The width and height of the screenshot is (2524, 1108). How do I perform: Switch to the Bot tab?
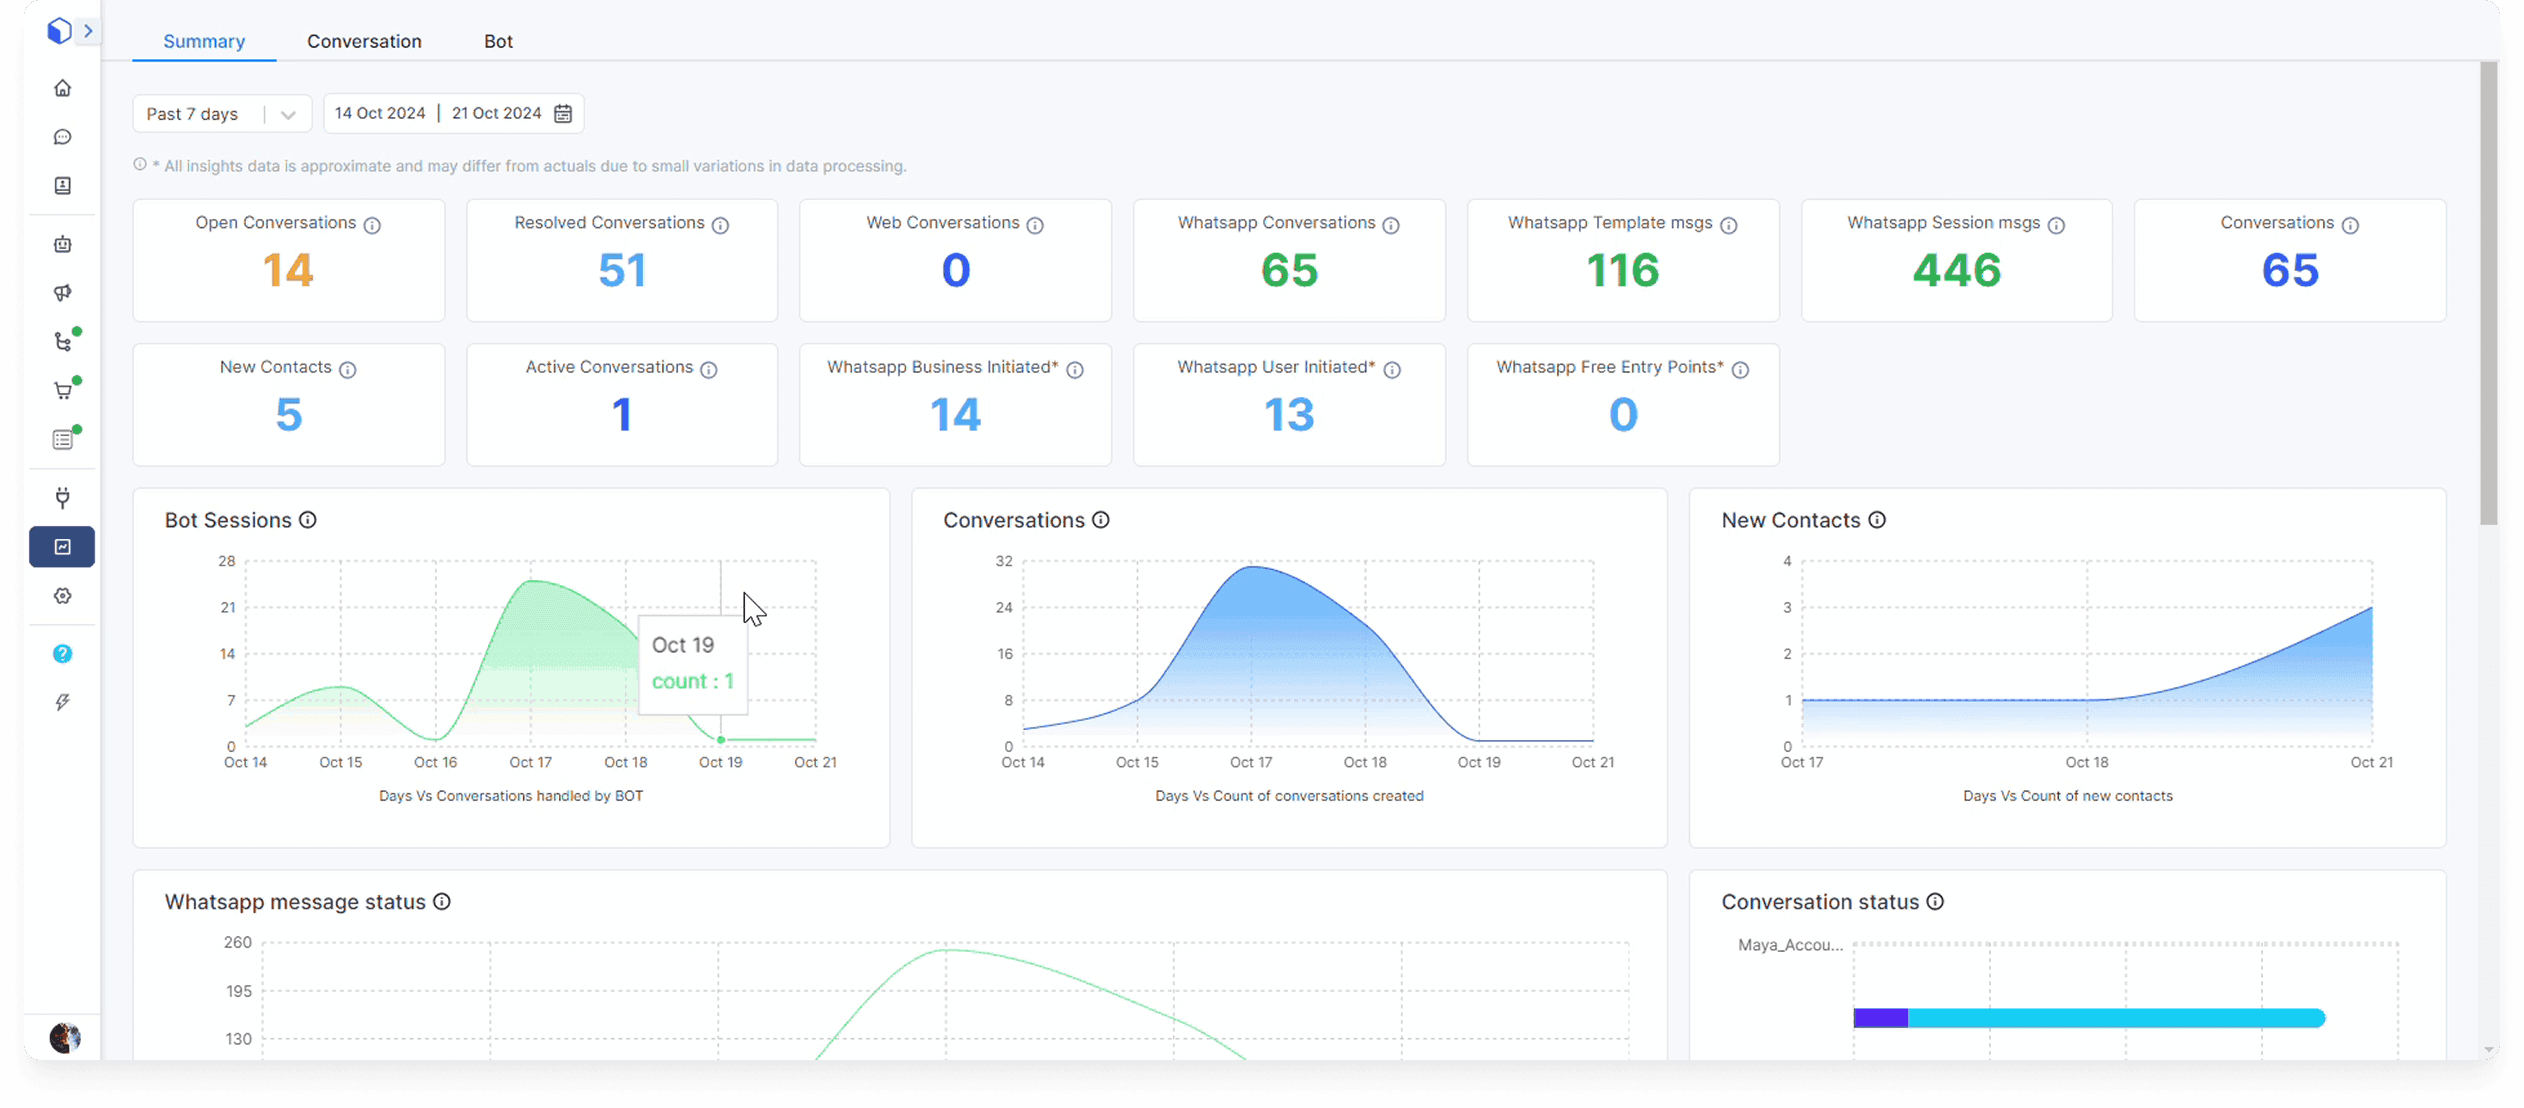(498, 41)
